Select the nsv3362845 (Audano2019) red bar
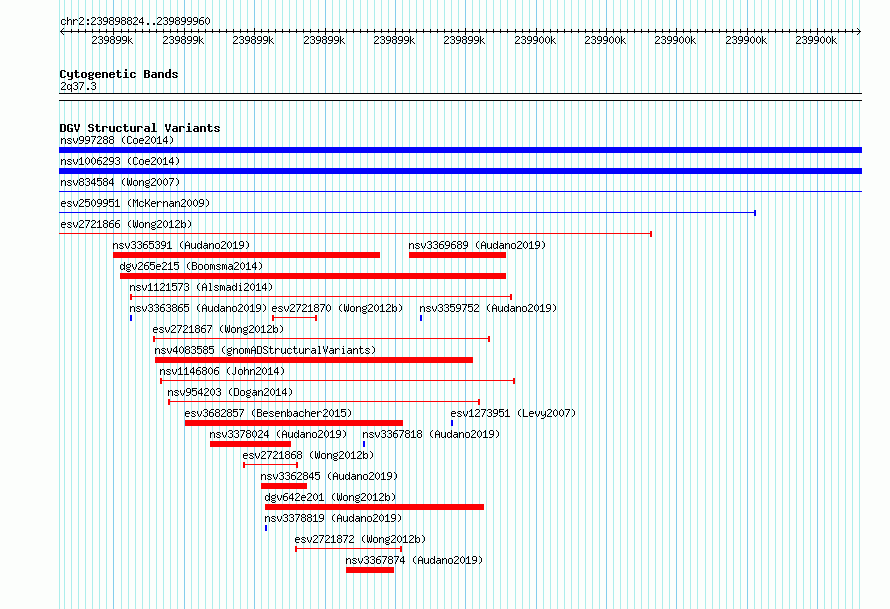 pyautogui.click(x=284, y=486)
